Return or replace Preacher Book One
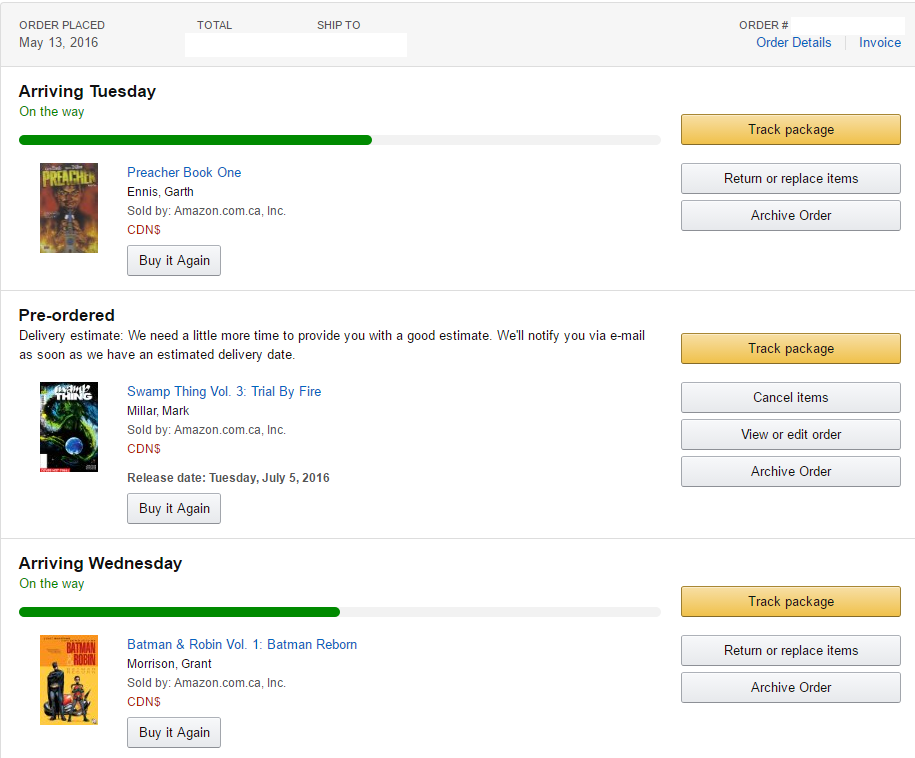The image size is (915, 758). 790,179
